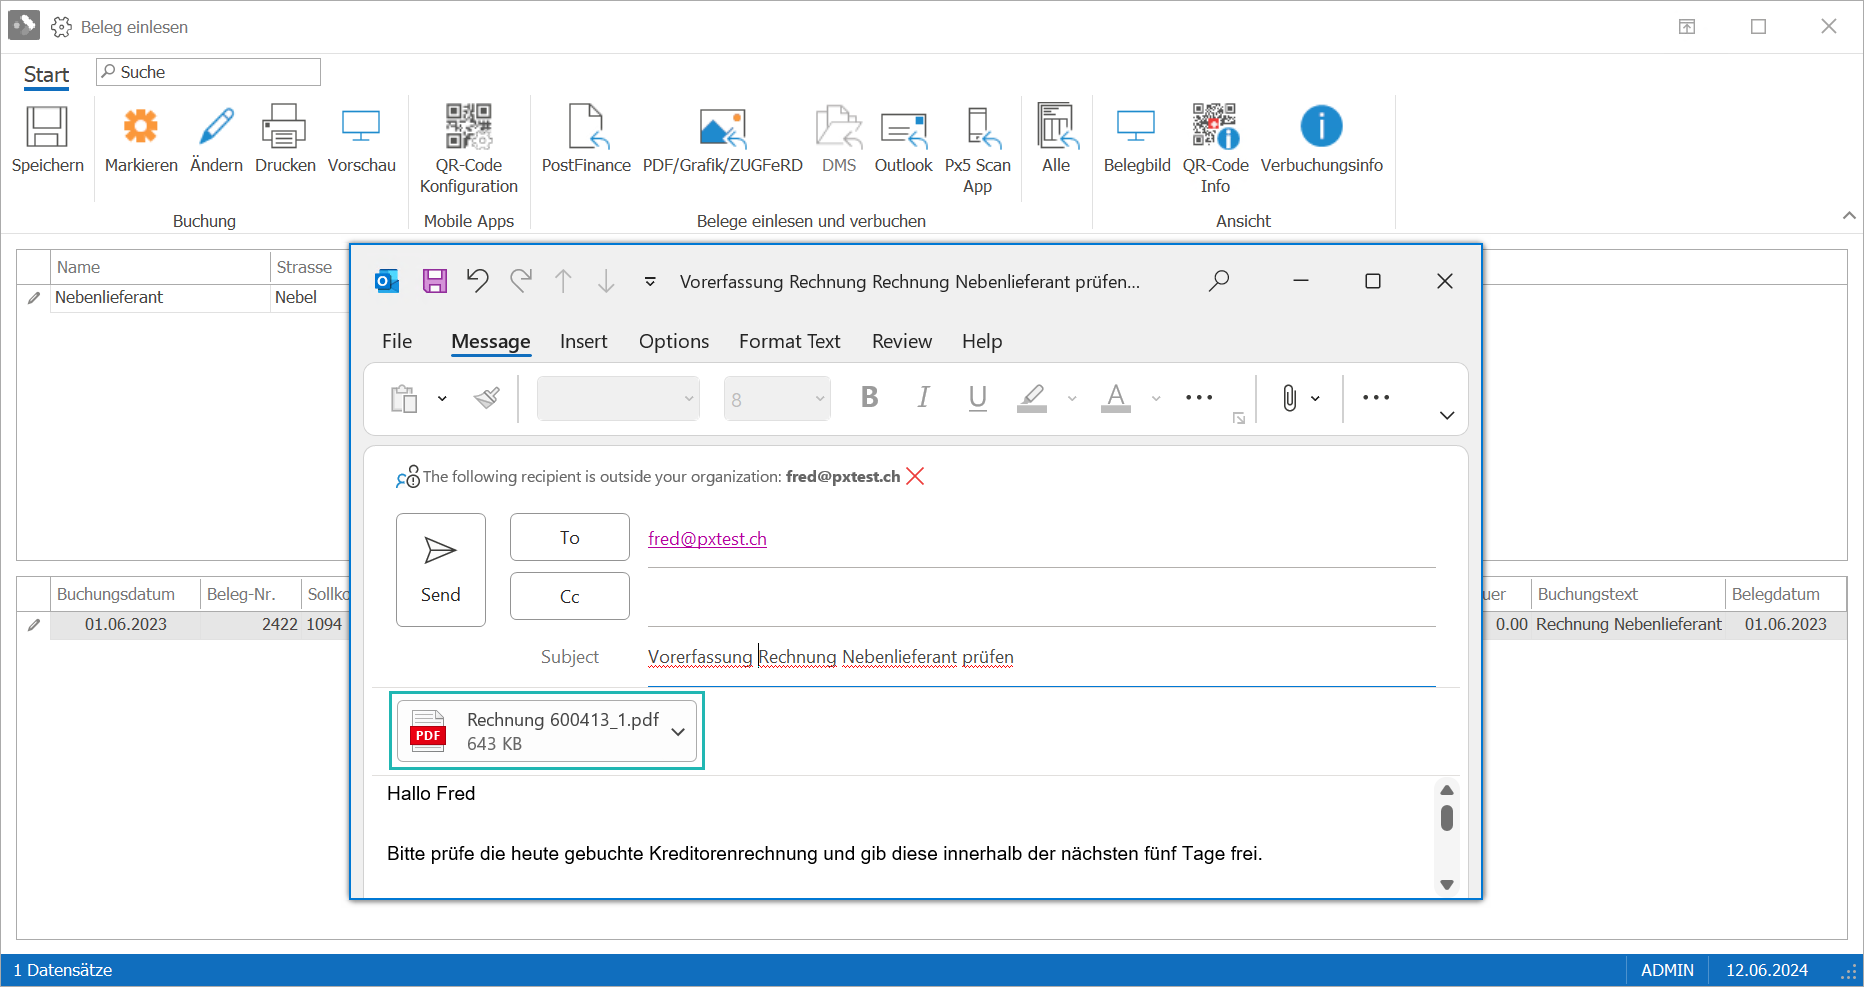Switch to the Format Text tab
The width and height of the screenshot is (1864, 987).
[x=790, y=341]
